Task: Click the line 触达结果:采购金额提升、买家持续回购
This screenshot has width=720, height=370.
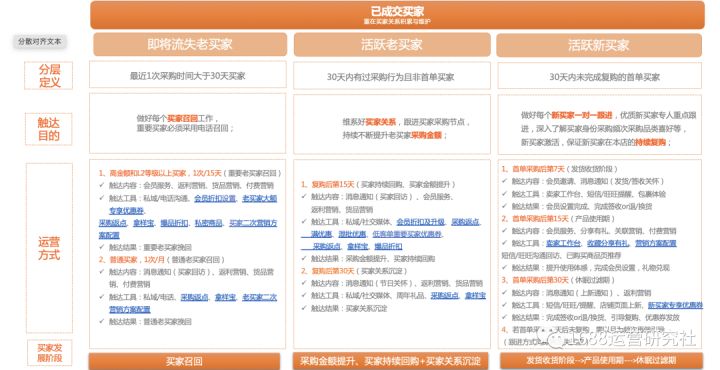Action: (373, 259)
